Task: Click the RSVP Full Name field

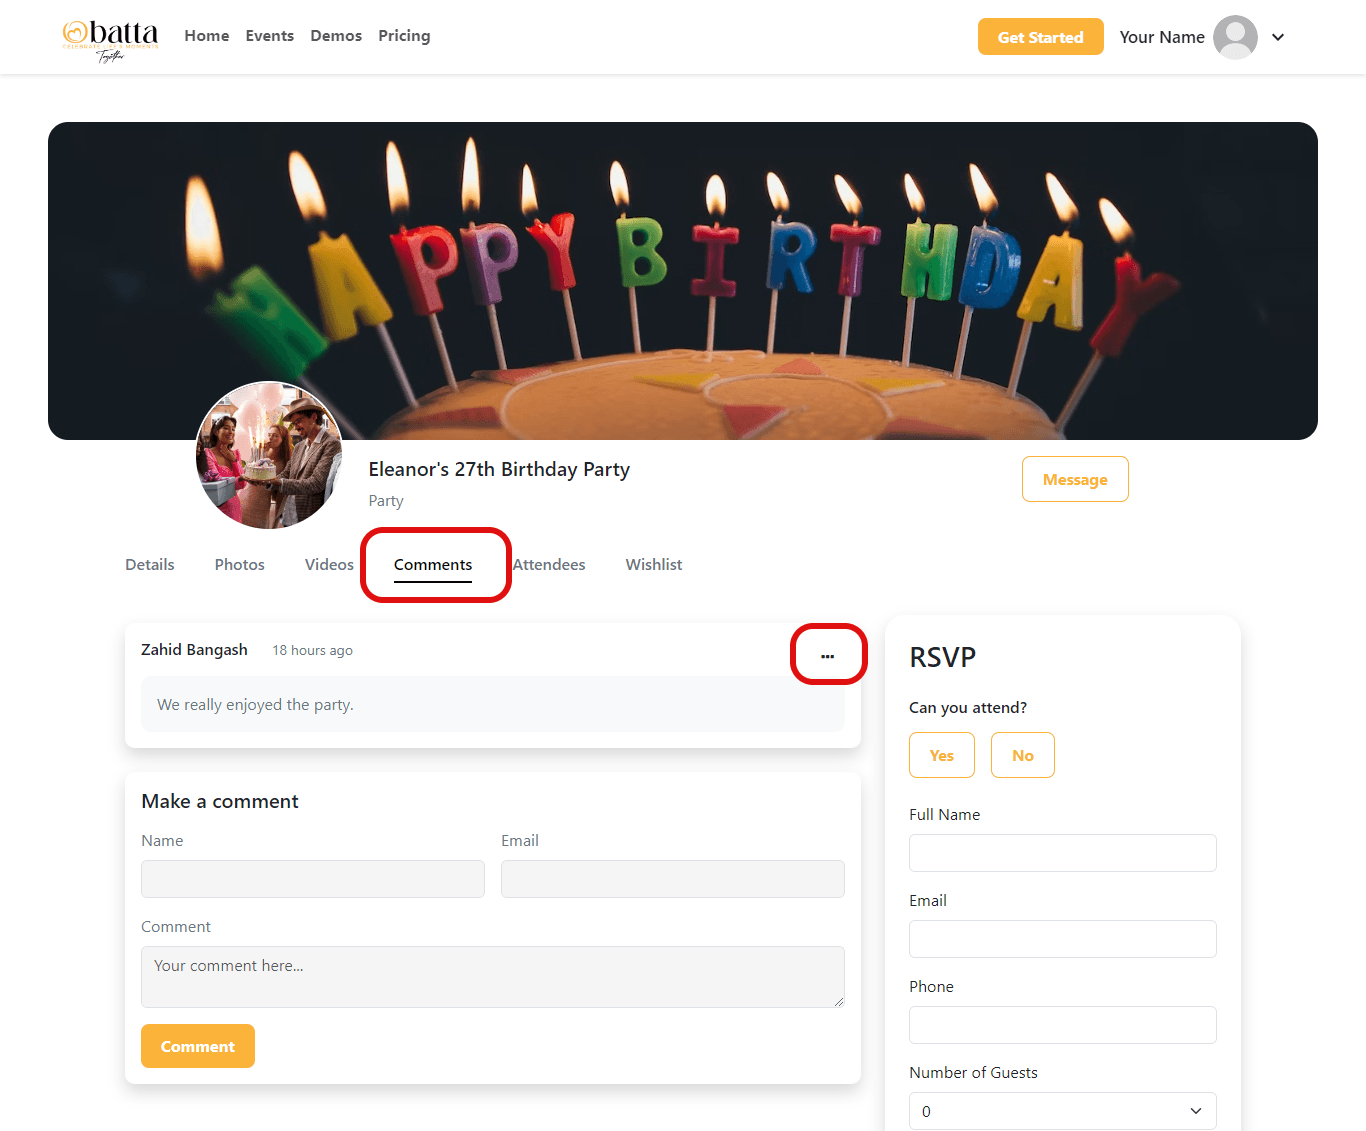Action: coord(1062,853)
